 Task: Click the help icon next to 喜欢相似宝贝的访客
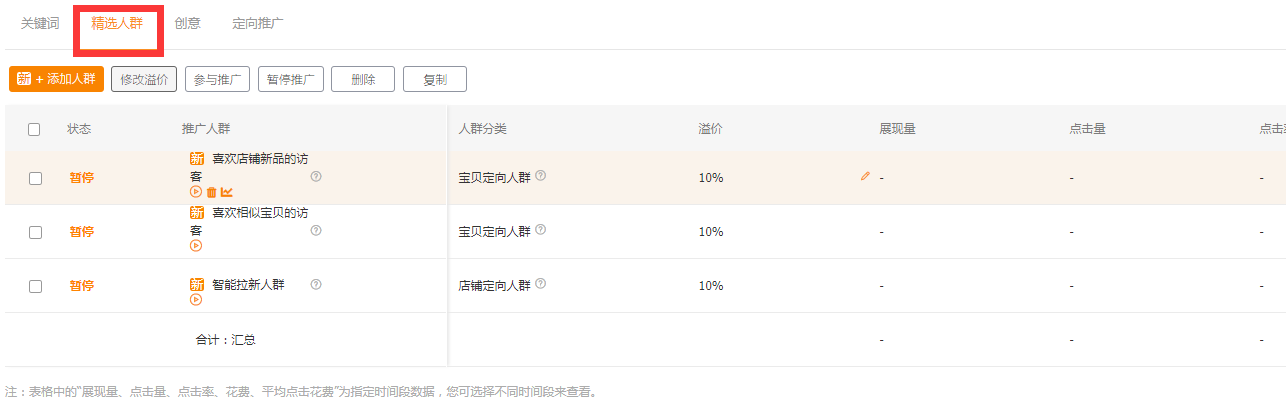point(316,231)
